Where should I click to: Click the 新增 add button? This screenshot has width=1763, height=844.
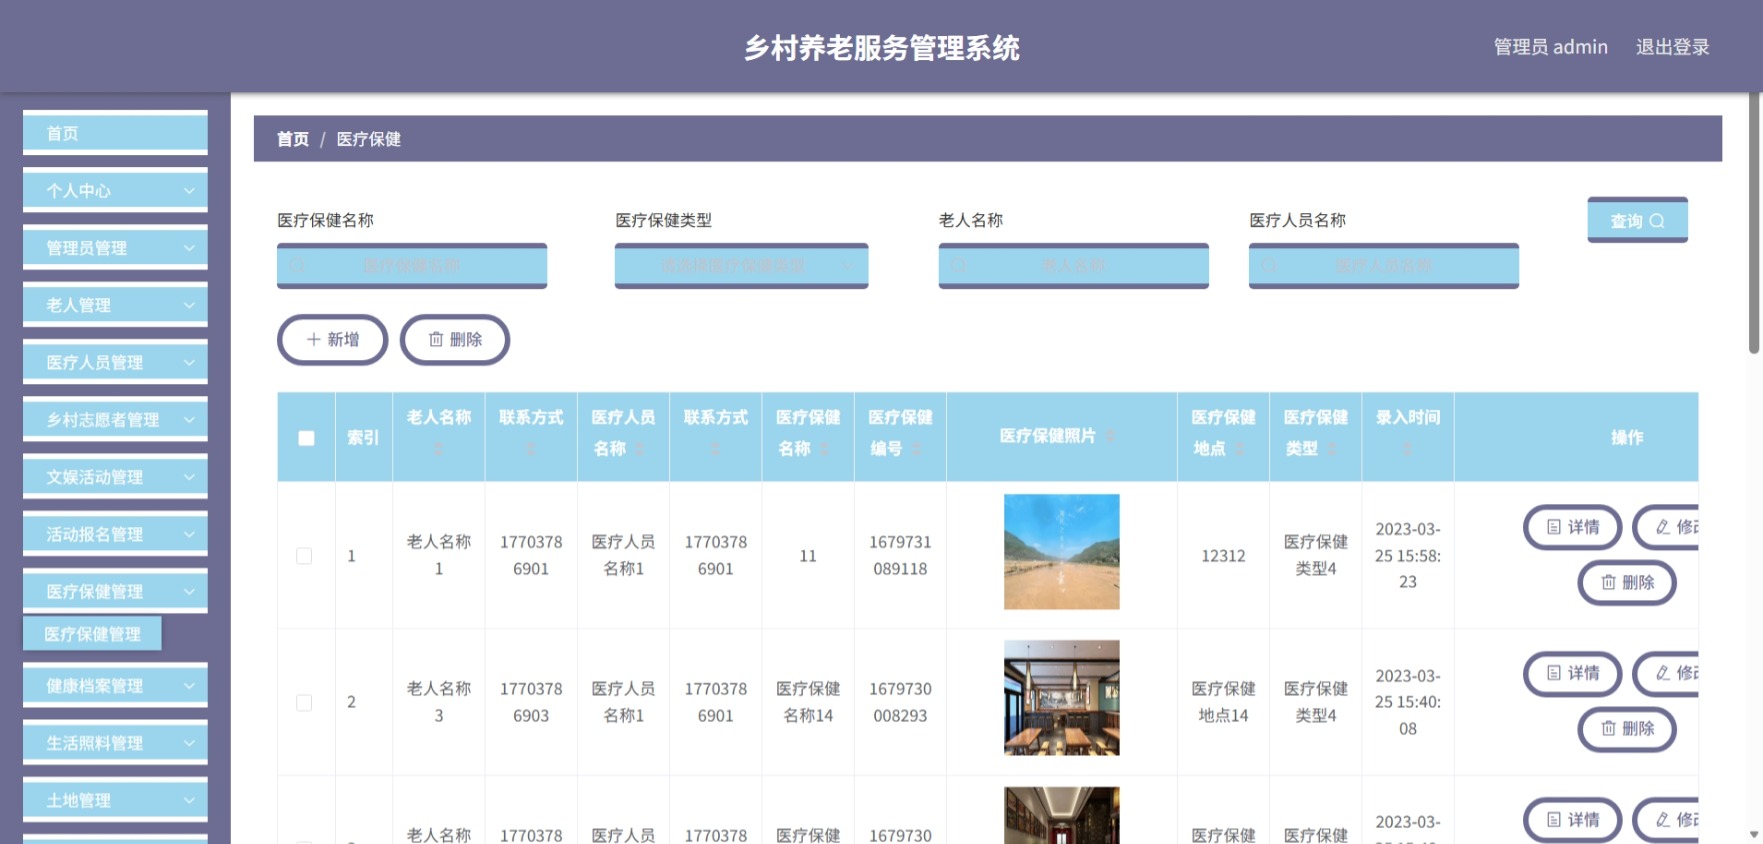332,340
